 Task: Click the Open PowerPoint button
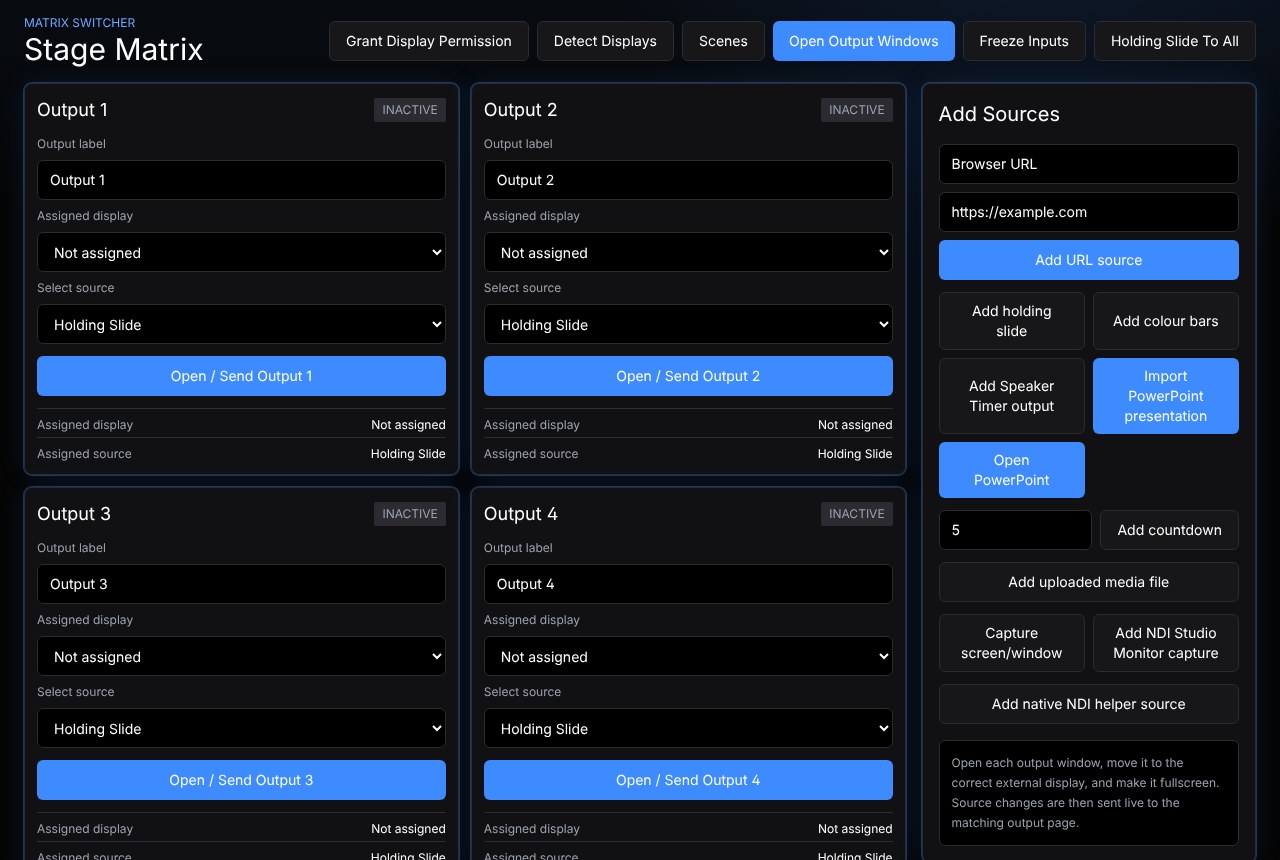pyautogui.click(x=1012, y=470)
